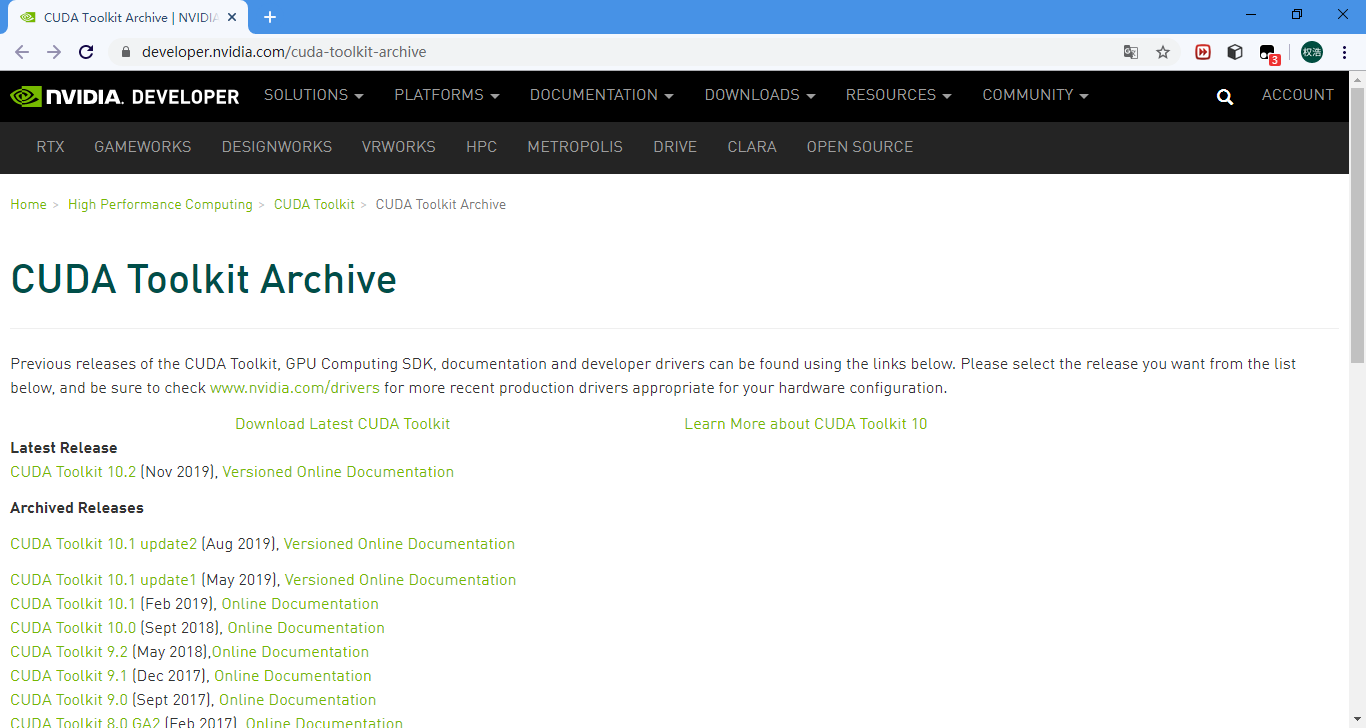Click the scrollbar up arrow
The image size is (1366, 728).
1358,79
